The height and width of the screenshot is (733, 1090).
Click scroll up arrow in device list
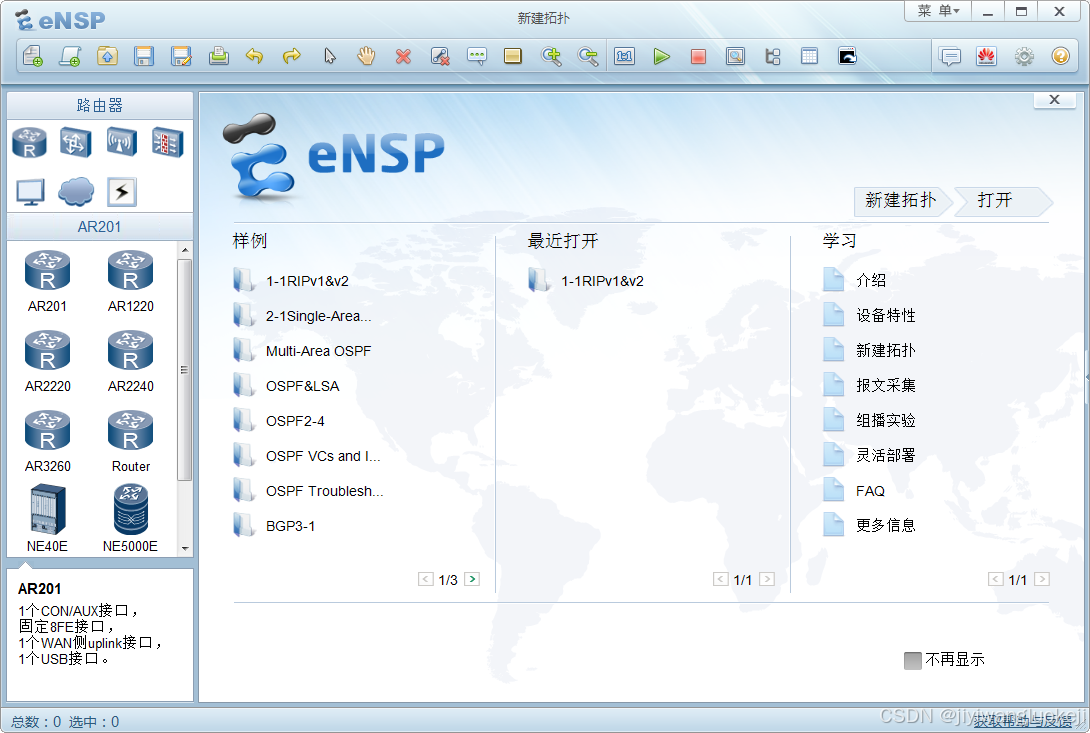click(185, 250)
